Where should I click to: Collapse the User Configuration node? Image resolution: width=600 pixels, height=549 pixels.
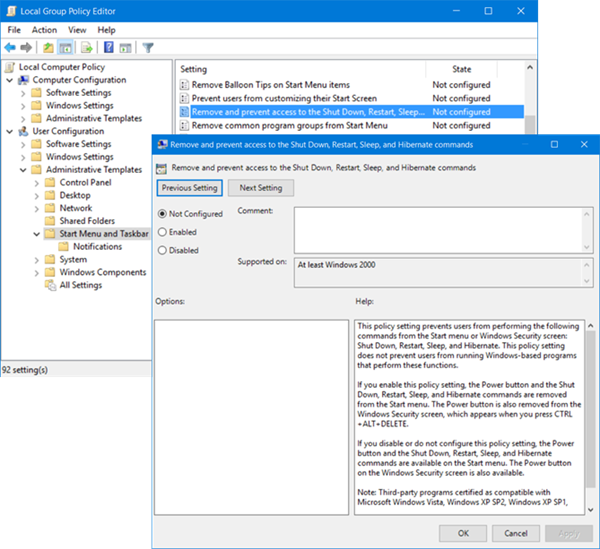(10, 132)
